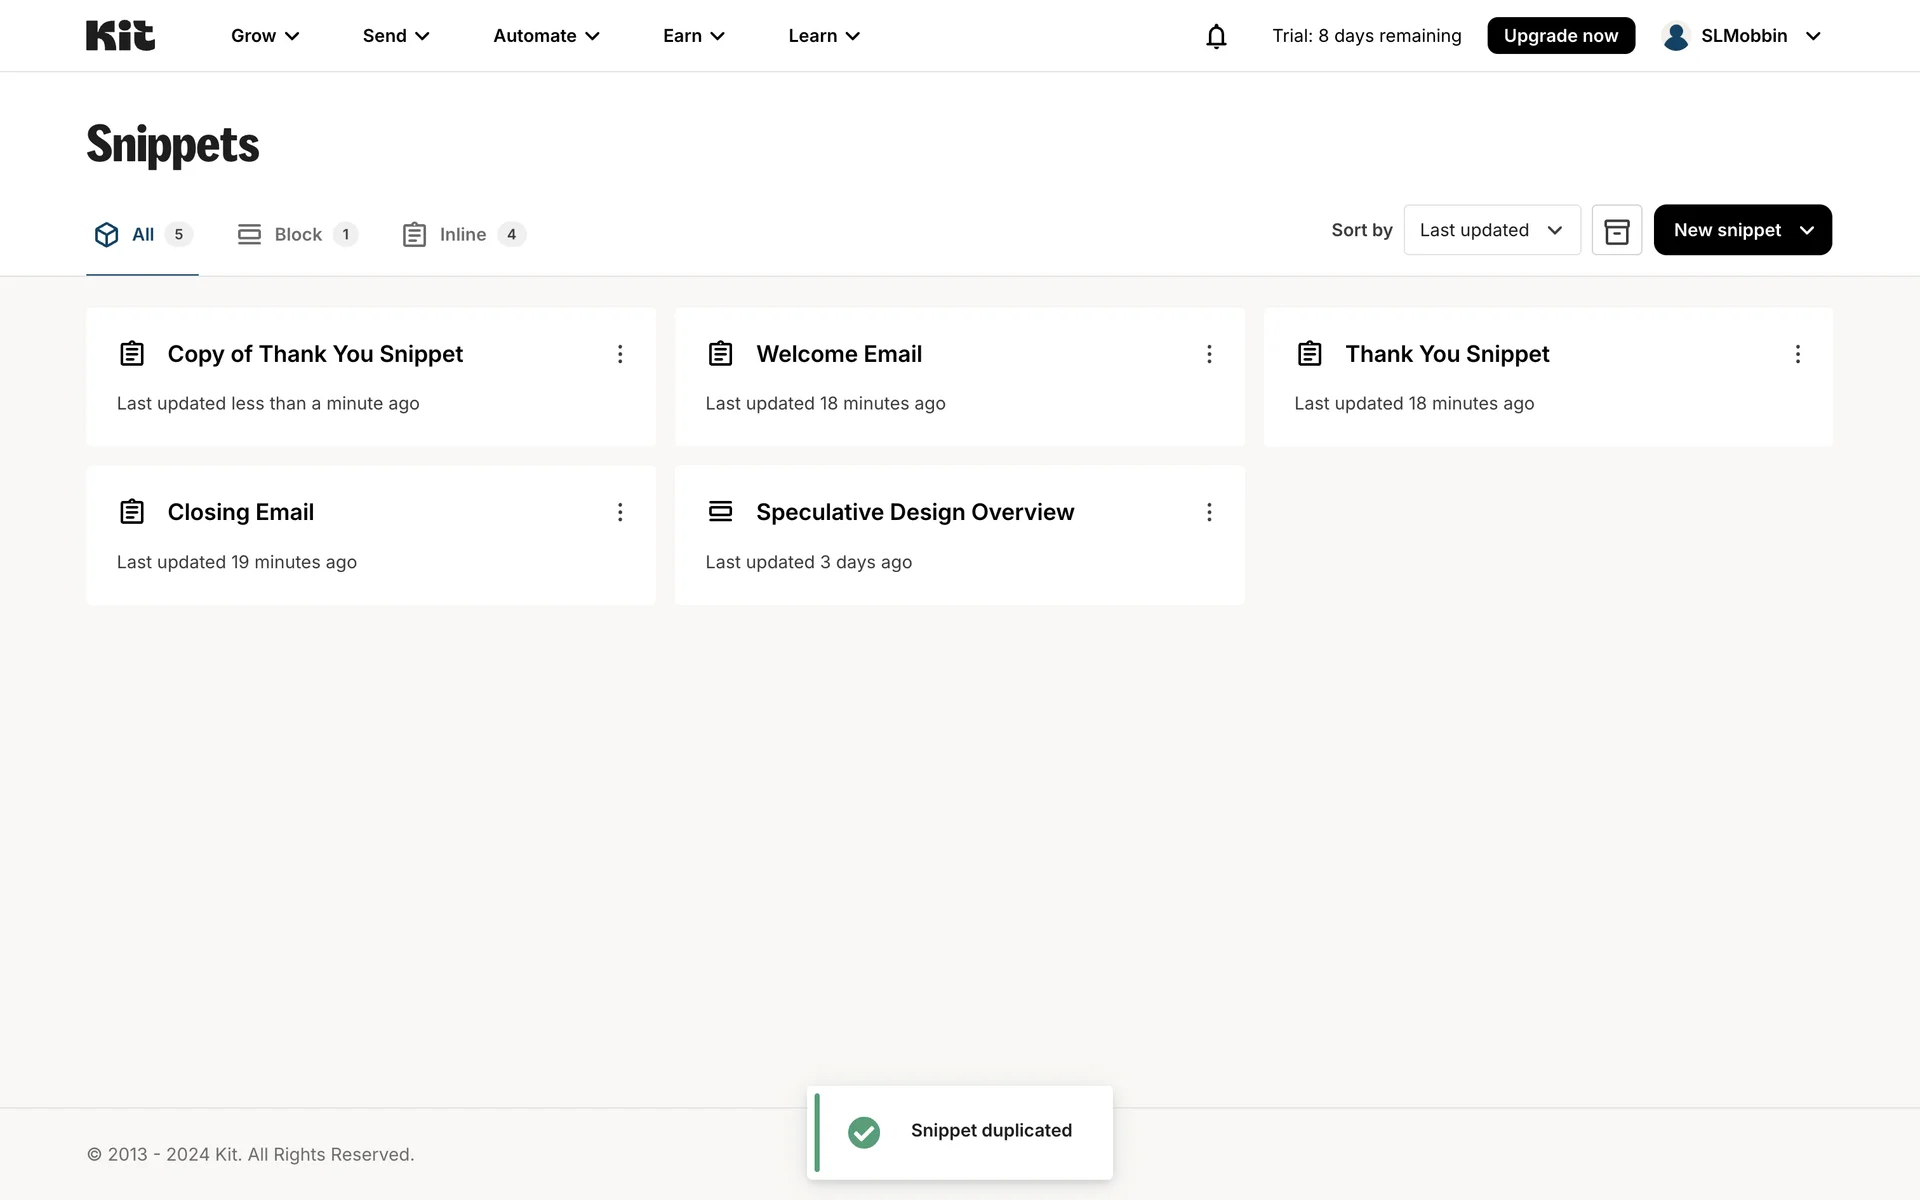Switch to the Block tab
Viewport: 1920px width, 1200px height.
point(297,234)
